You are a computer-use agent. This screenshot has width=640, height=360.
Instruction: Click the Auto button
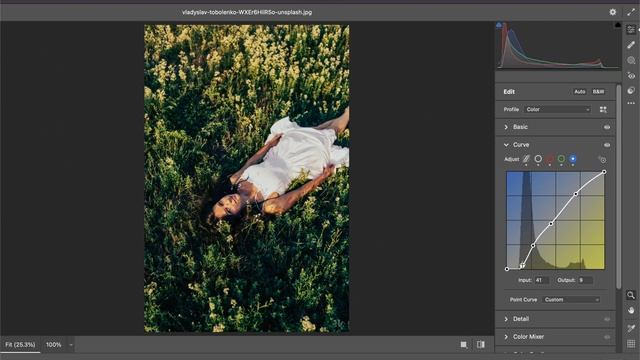pos(580,92)
